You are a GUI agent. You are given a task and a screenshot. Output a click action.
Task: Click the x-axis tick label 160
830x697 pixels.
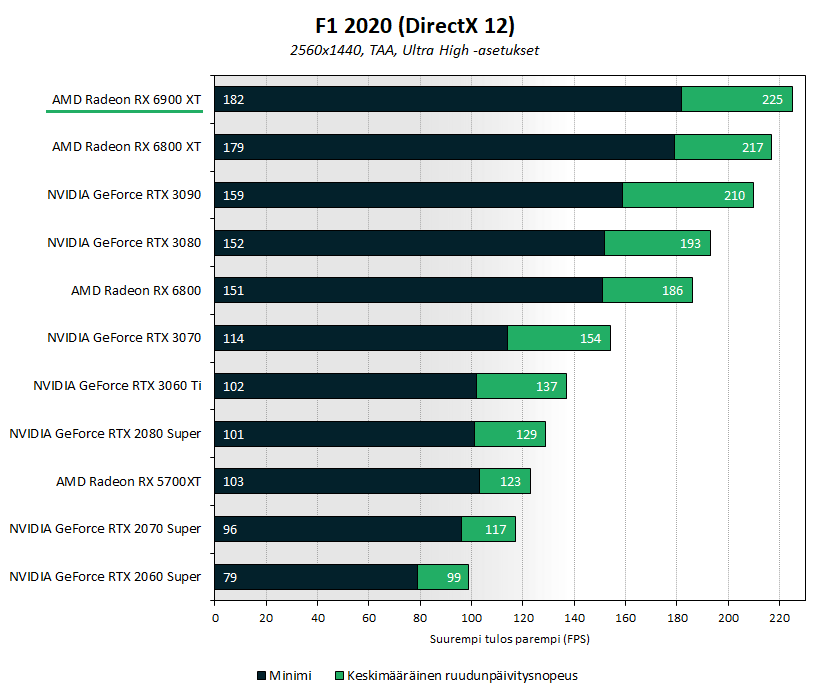(625, 618)
